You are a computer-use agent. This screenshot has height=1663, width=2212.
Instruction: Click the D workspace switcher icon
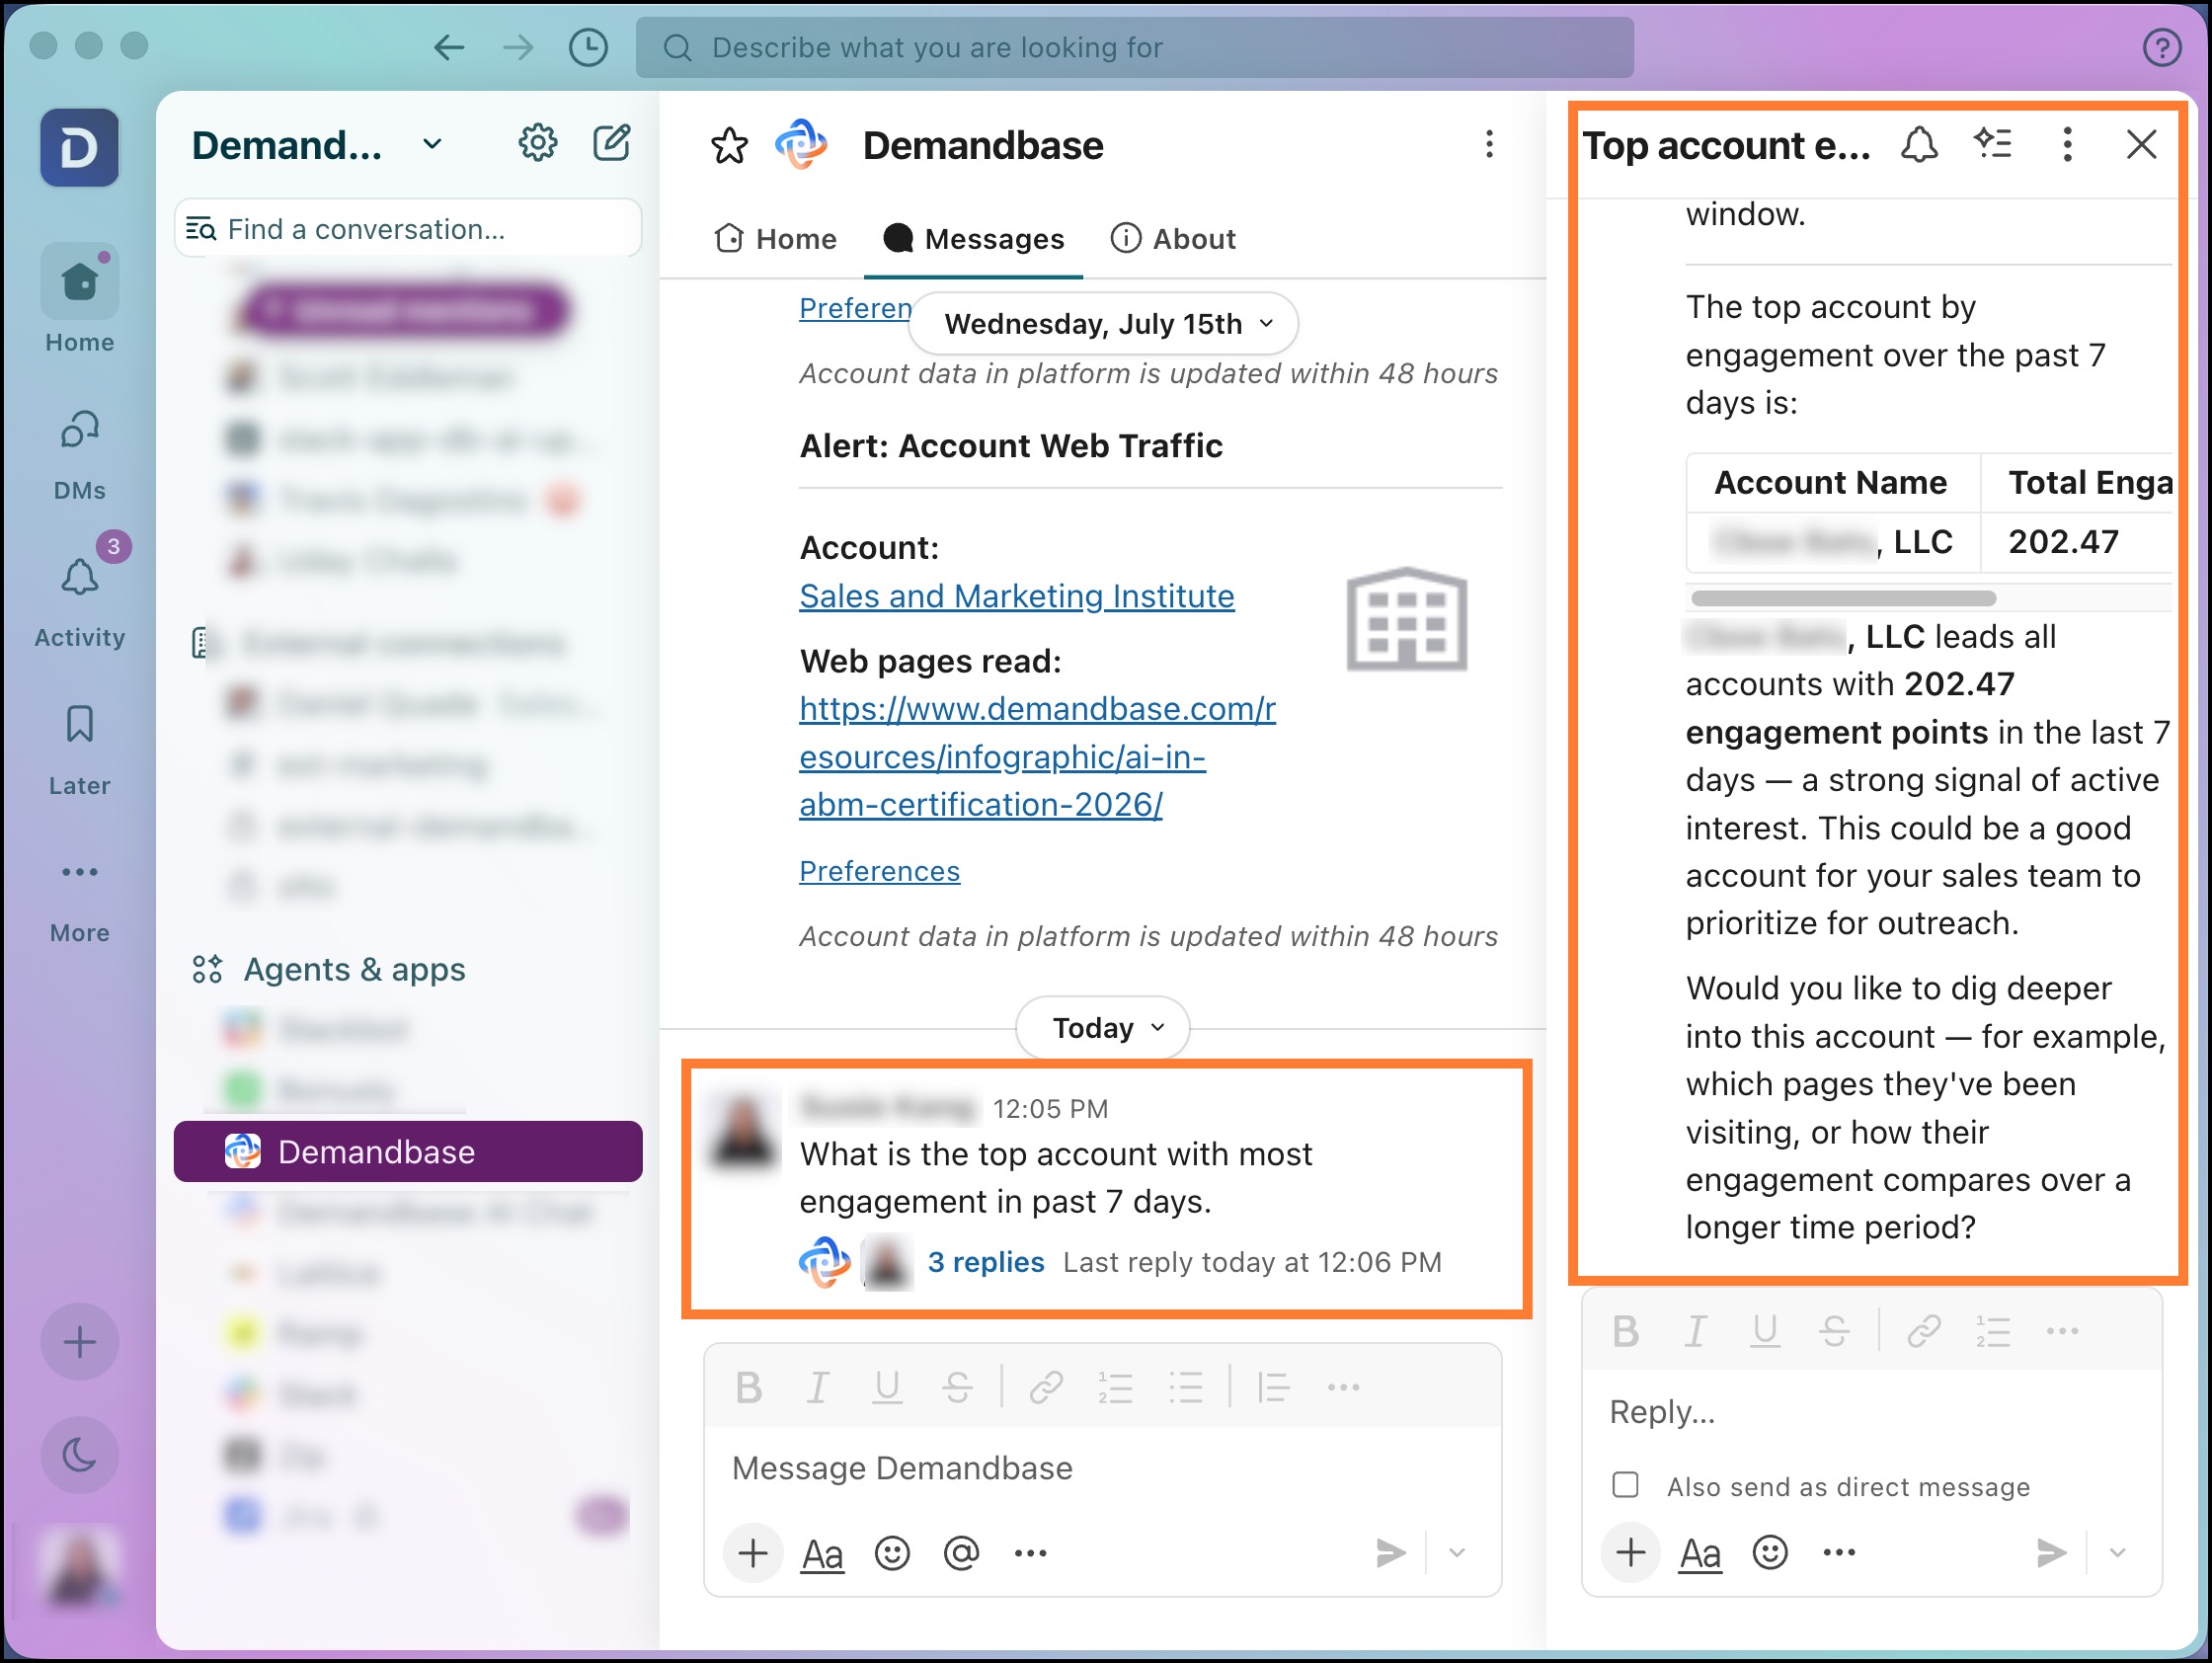[x=79, y=148]
